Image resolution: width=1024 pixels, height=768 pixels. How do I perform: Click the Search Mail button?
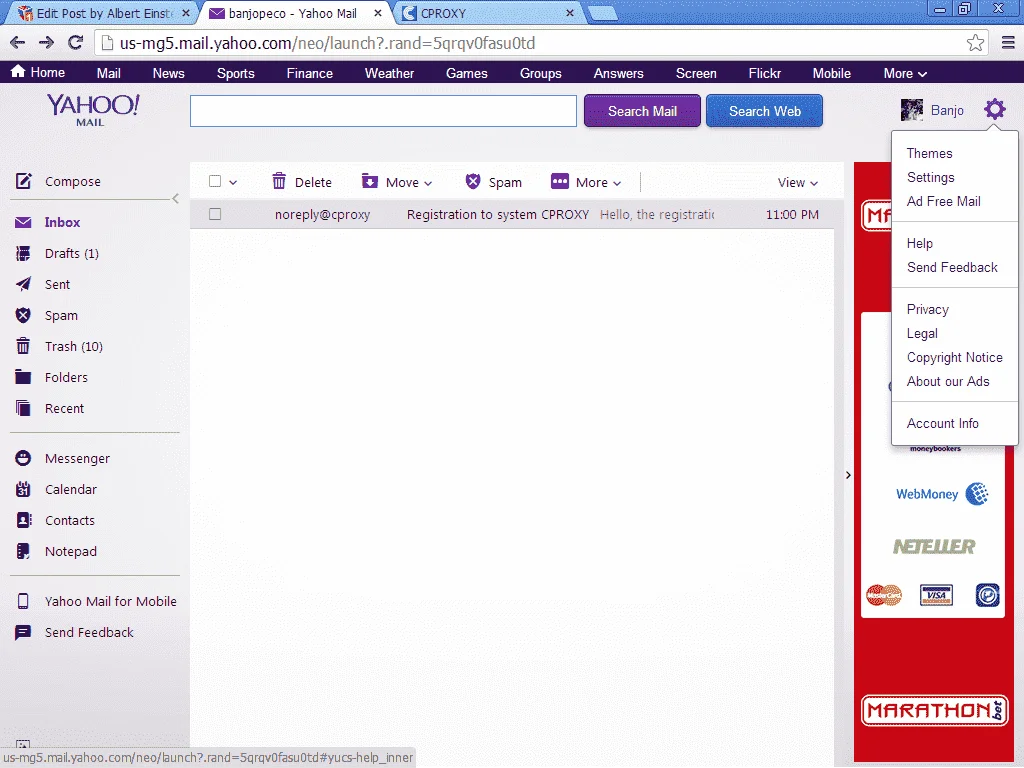(x=642, y=111)
